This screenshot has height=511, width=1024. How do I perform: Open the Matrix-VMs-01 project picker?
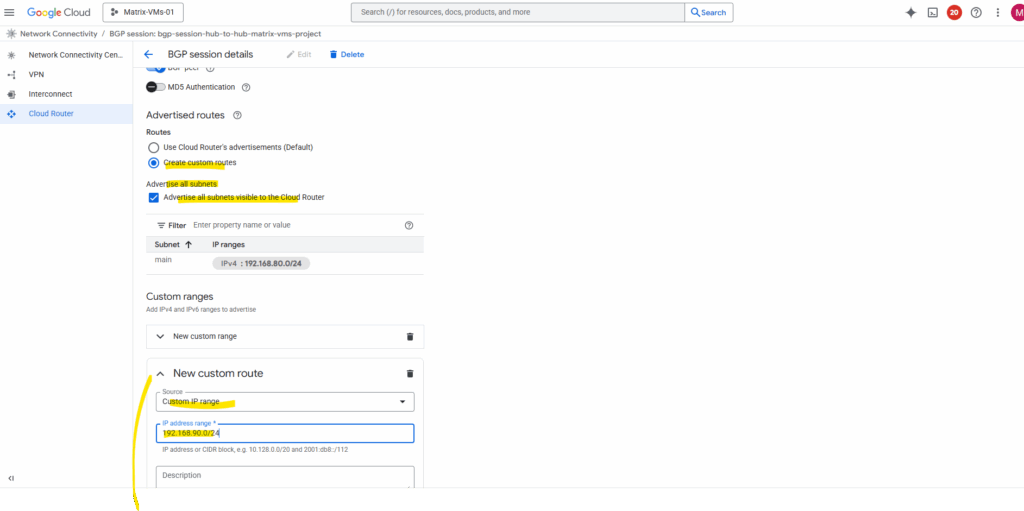[x=143, y=12]
